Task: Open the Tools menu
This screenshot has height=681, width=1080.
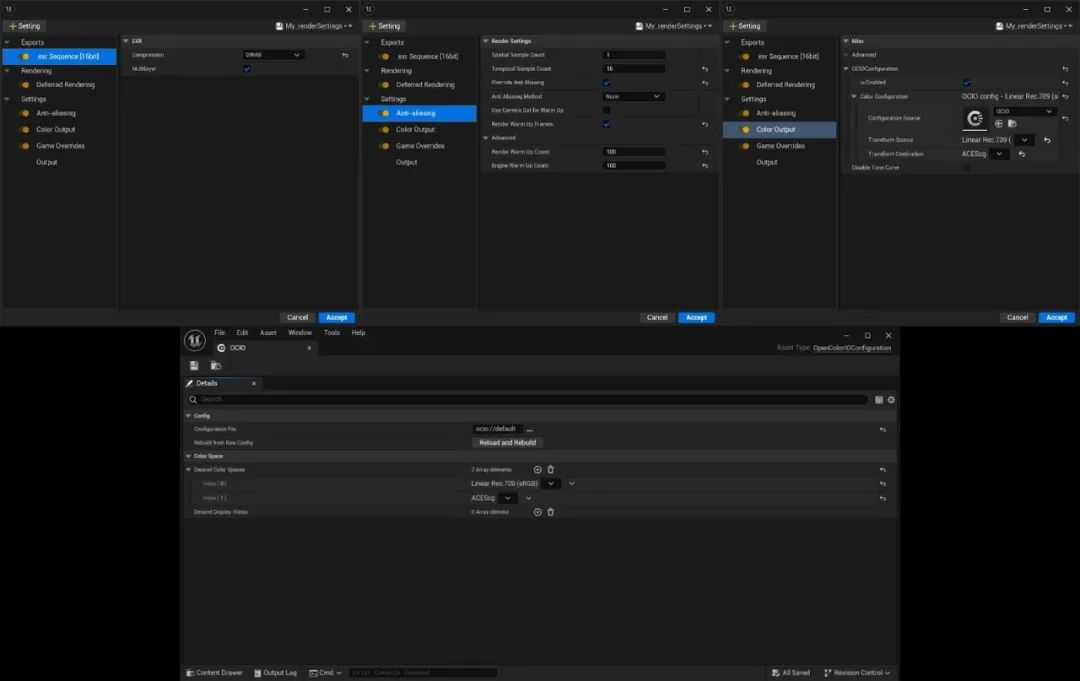Action: [332, 333]
